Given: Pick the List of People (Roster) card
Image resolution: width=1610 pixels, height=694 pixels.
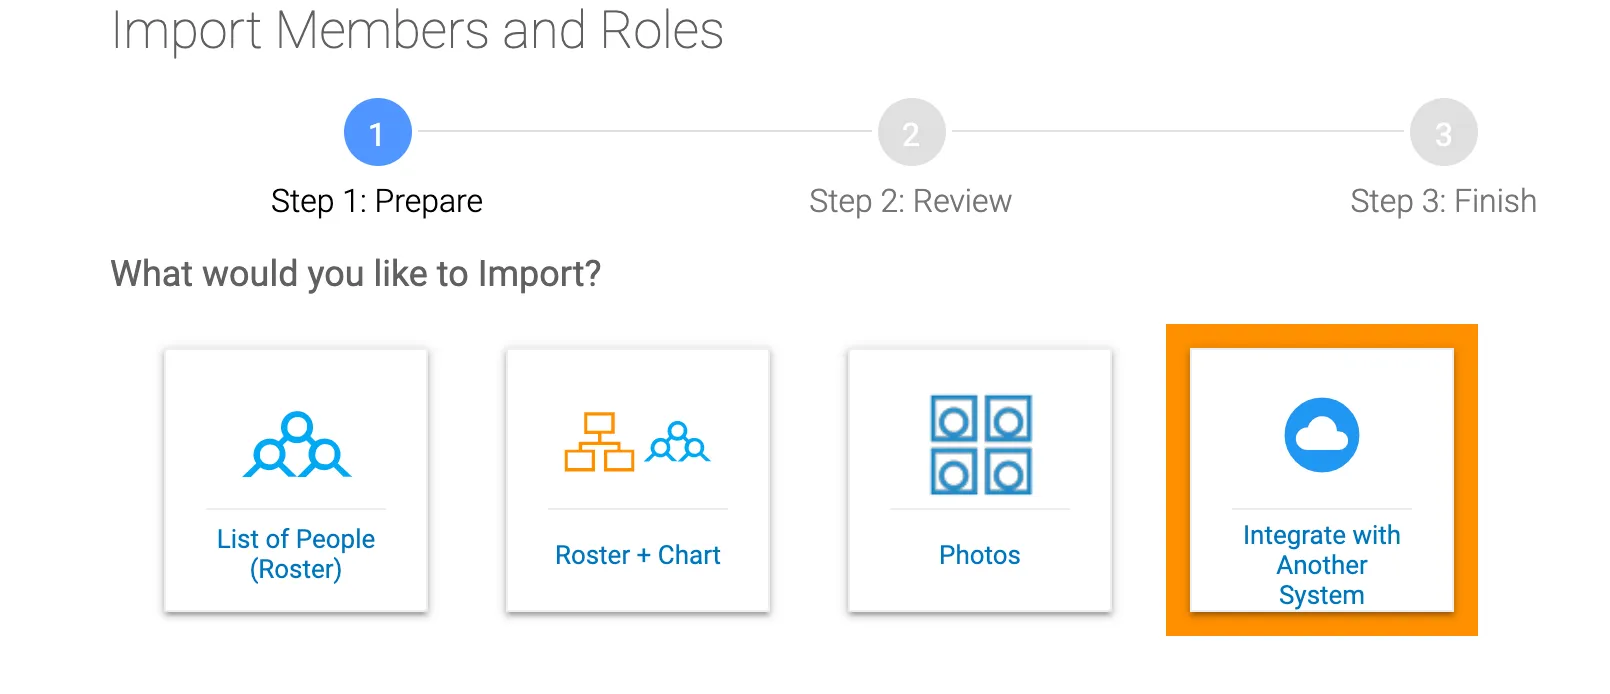Looking at the screenshot, I should 295,480.
